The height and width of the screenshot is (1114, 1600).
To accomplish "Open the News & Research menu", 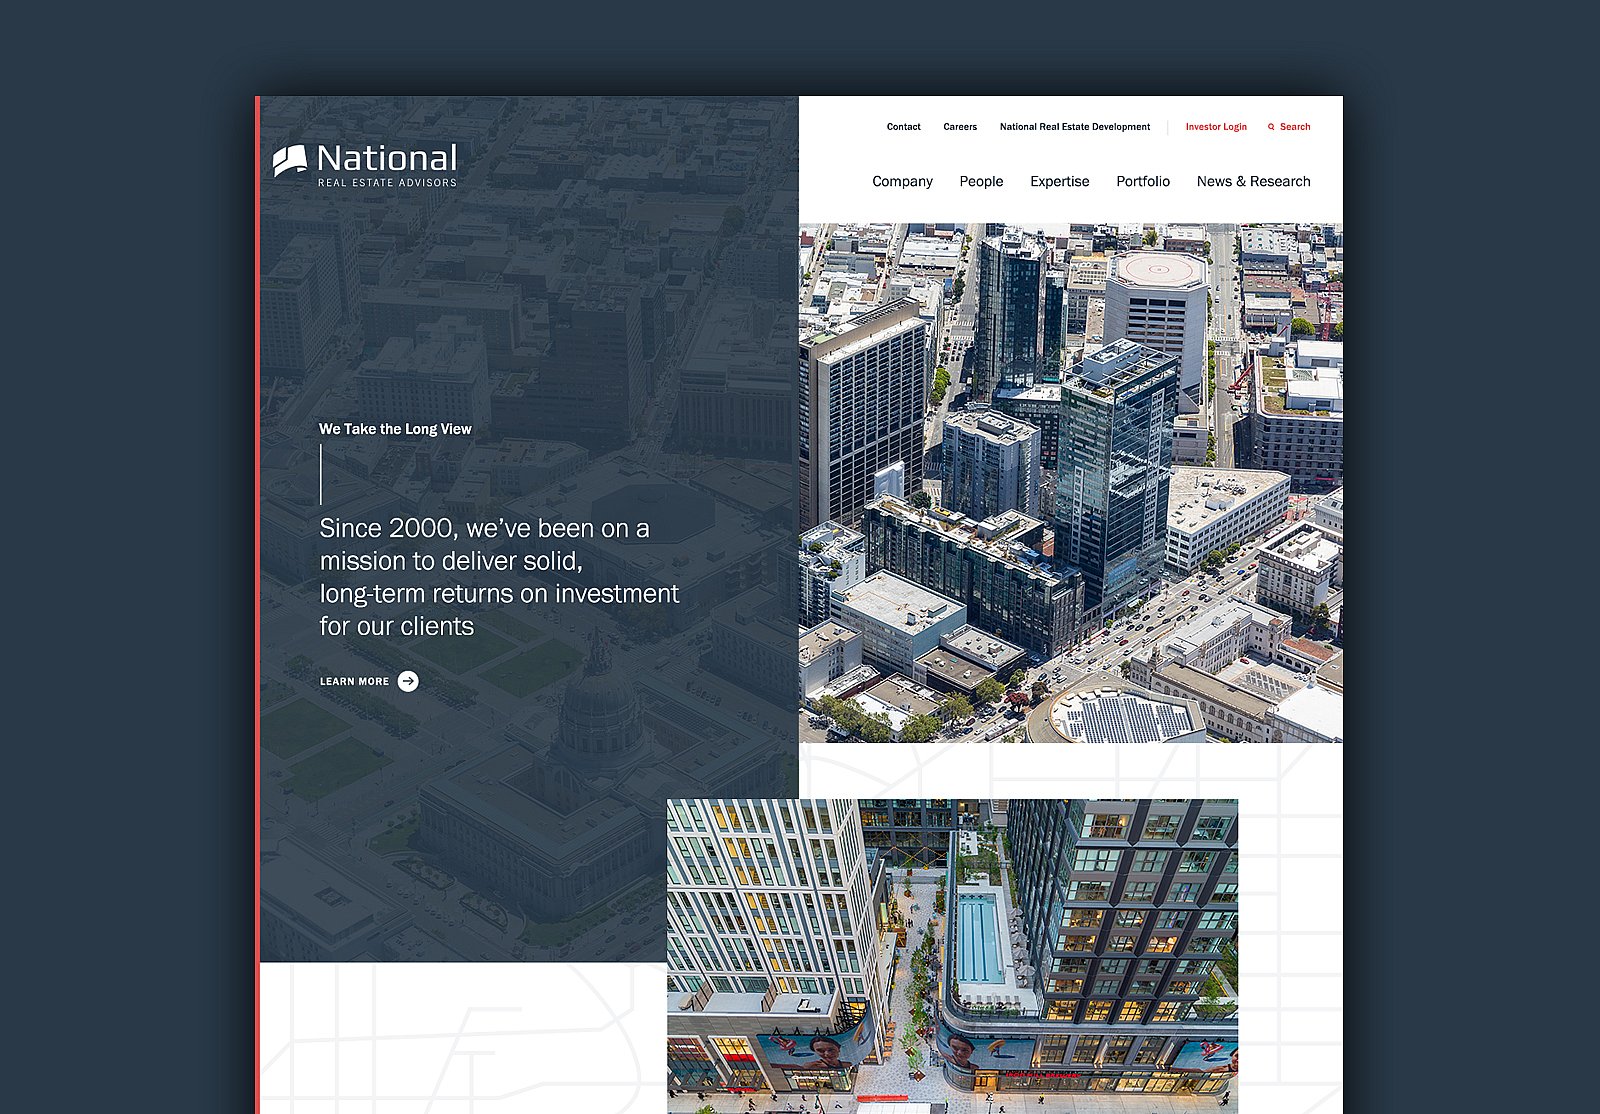I will (x=1253, y=181).
